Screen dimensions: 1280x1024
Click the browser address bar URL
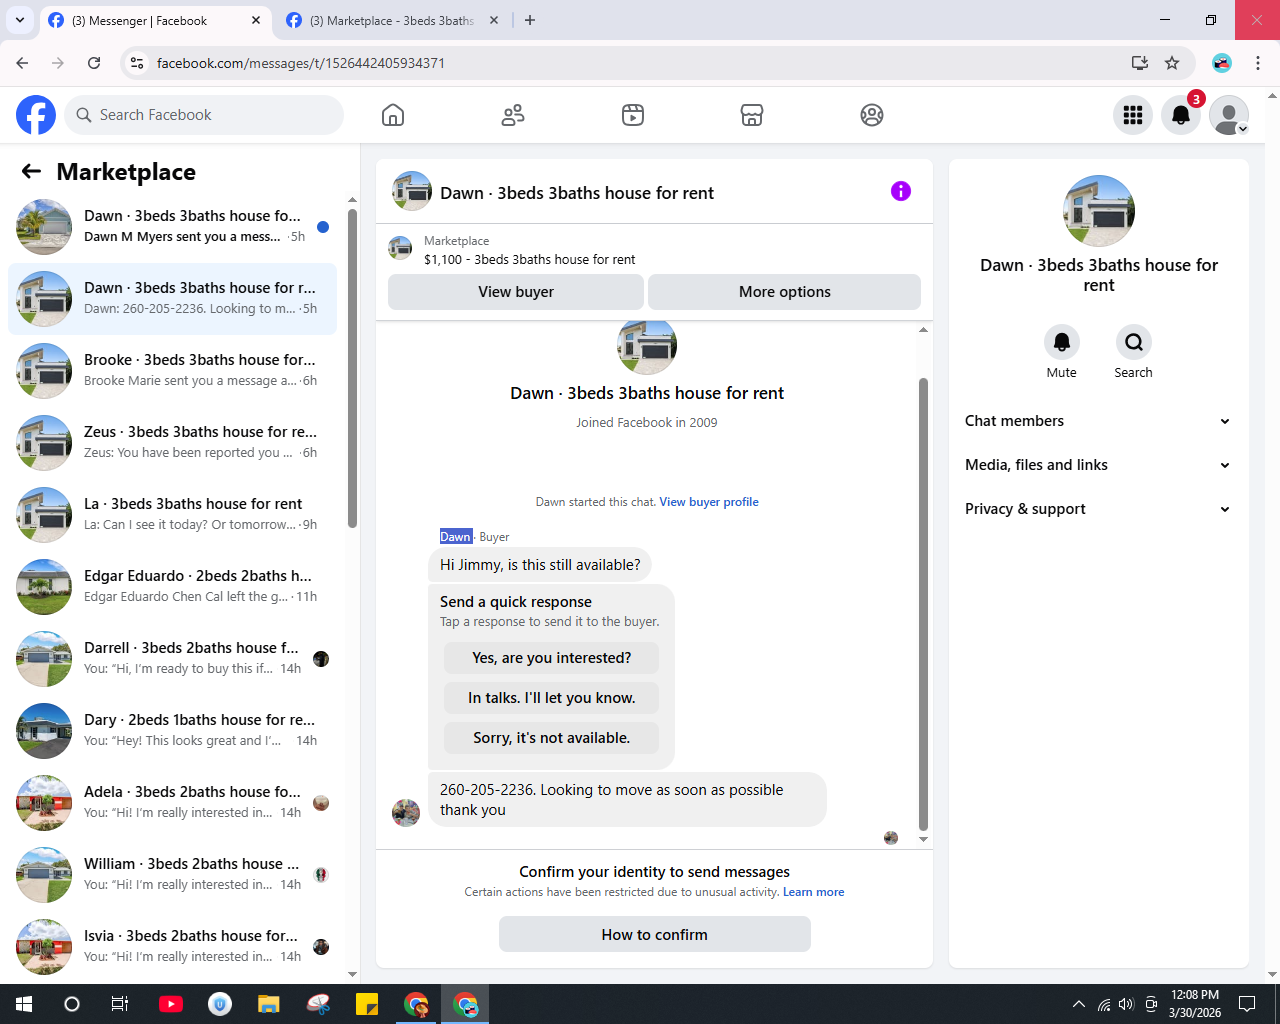301,63
